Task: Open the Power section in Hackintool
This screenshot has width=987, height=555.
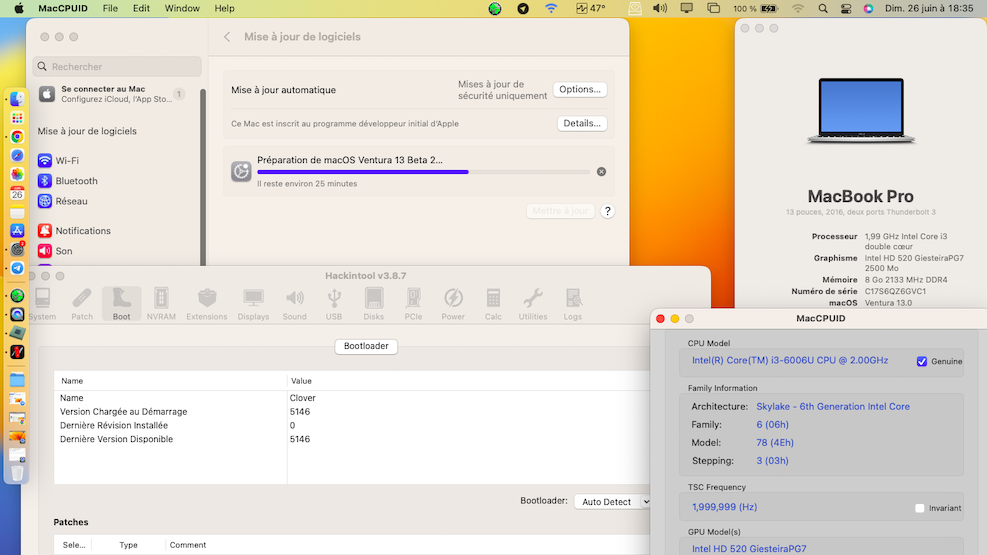Action: tap(453, 305)
